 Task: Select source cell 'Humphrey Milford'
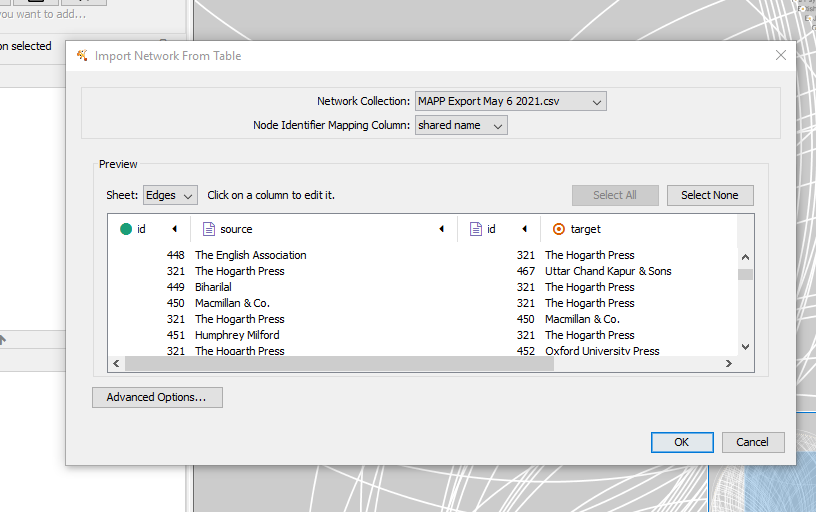pyautogui.click(x=237, y=335)
